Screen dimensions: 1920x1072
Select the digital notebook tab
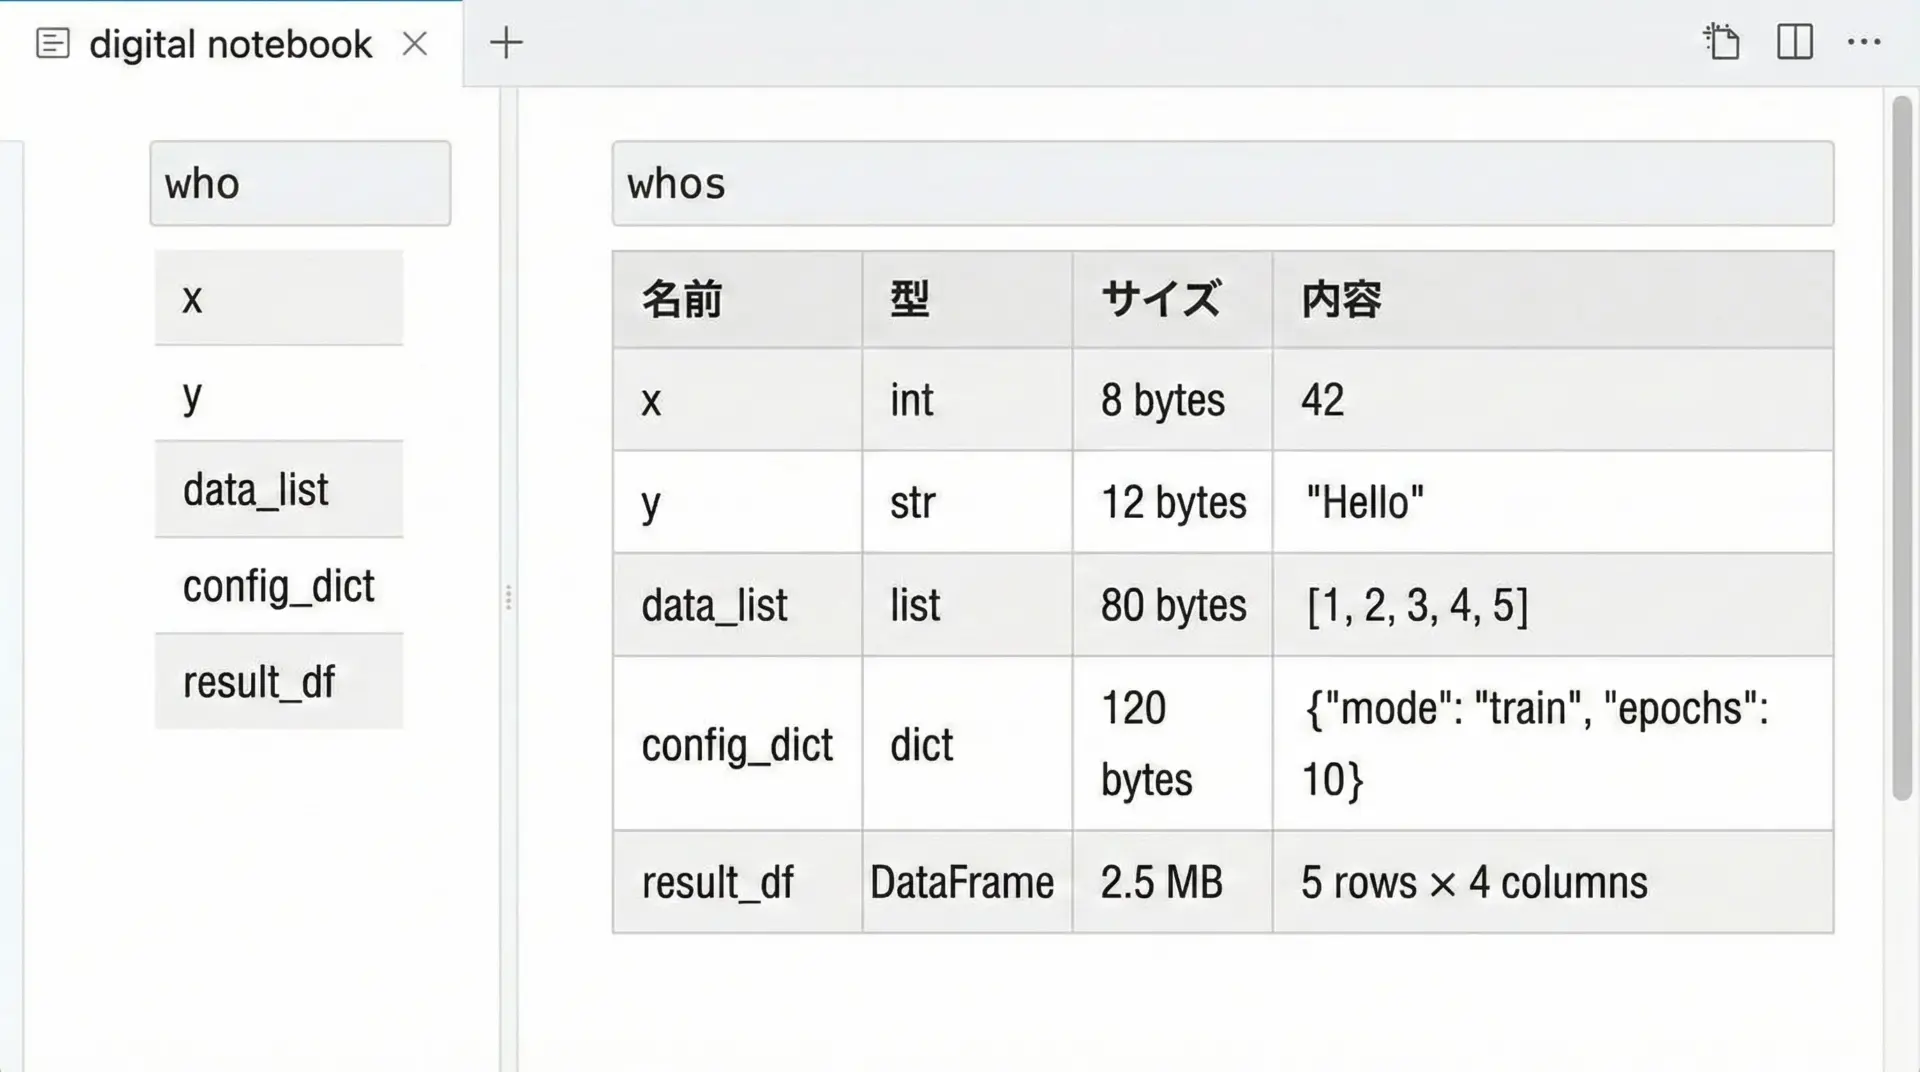click(x=230, y=44)
